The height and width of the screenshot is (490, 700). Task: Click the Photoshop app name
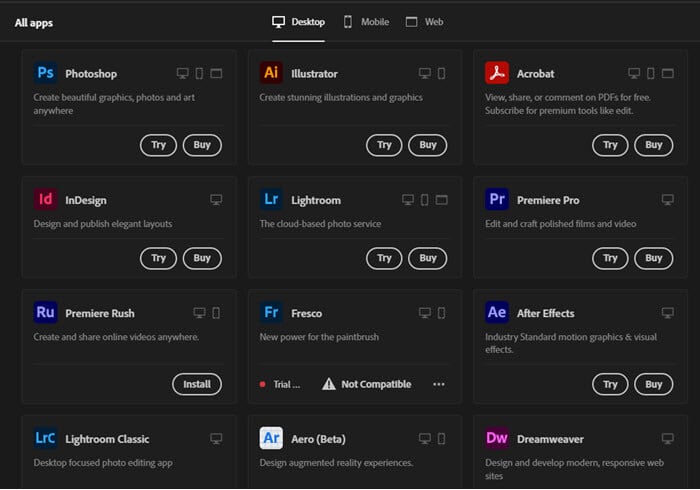click(x=91, y=74)
